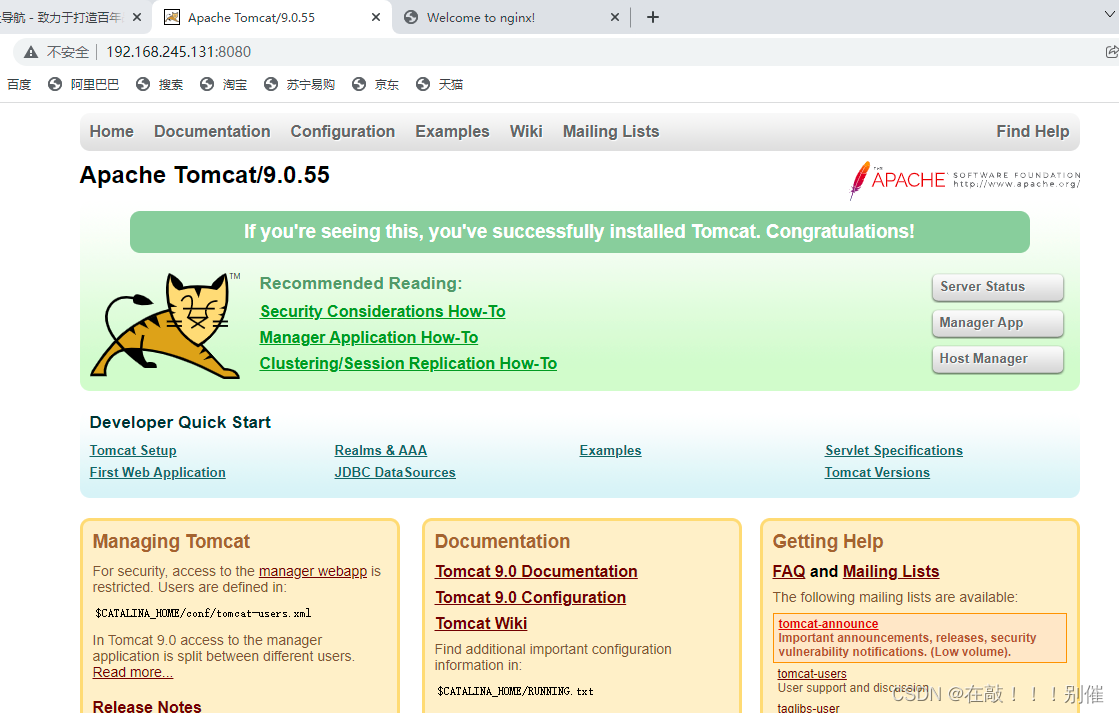Open the Tomcat Versions link

pos(877,472)
